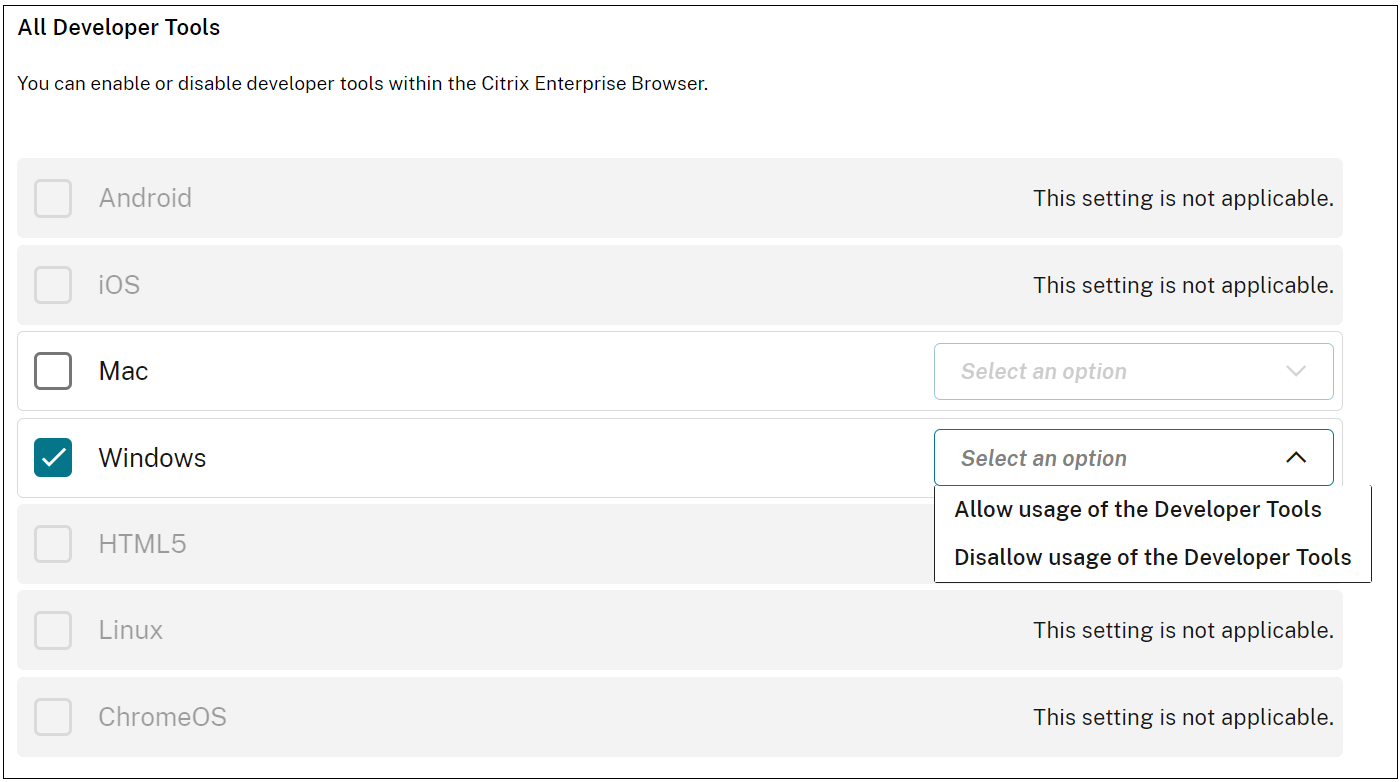
Task: Toggle the iOS checkbox
Action: point(53,285)
